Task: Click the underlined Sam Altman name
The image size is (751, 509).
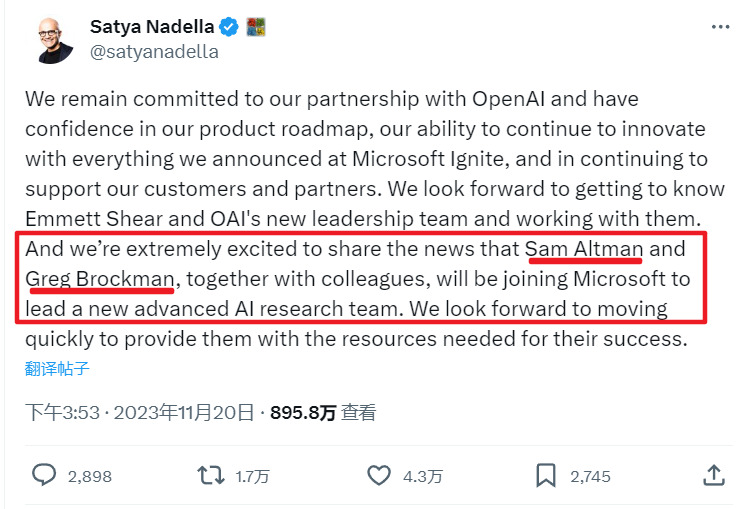Action: [584, 249]
